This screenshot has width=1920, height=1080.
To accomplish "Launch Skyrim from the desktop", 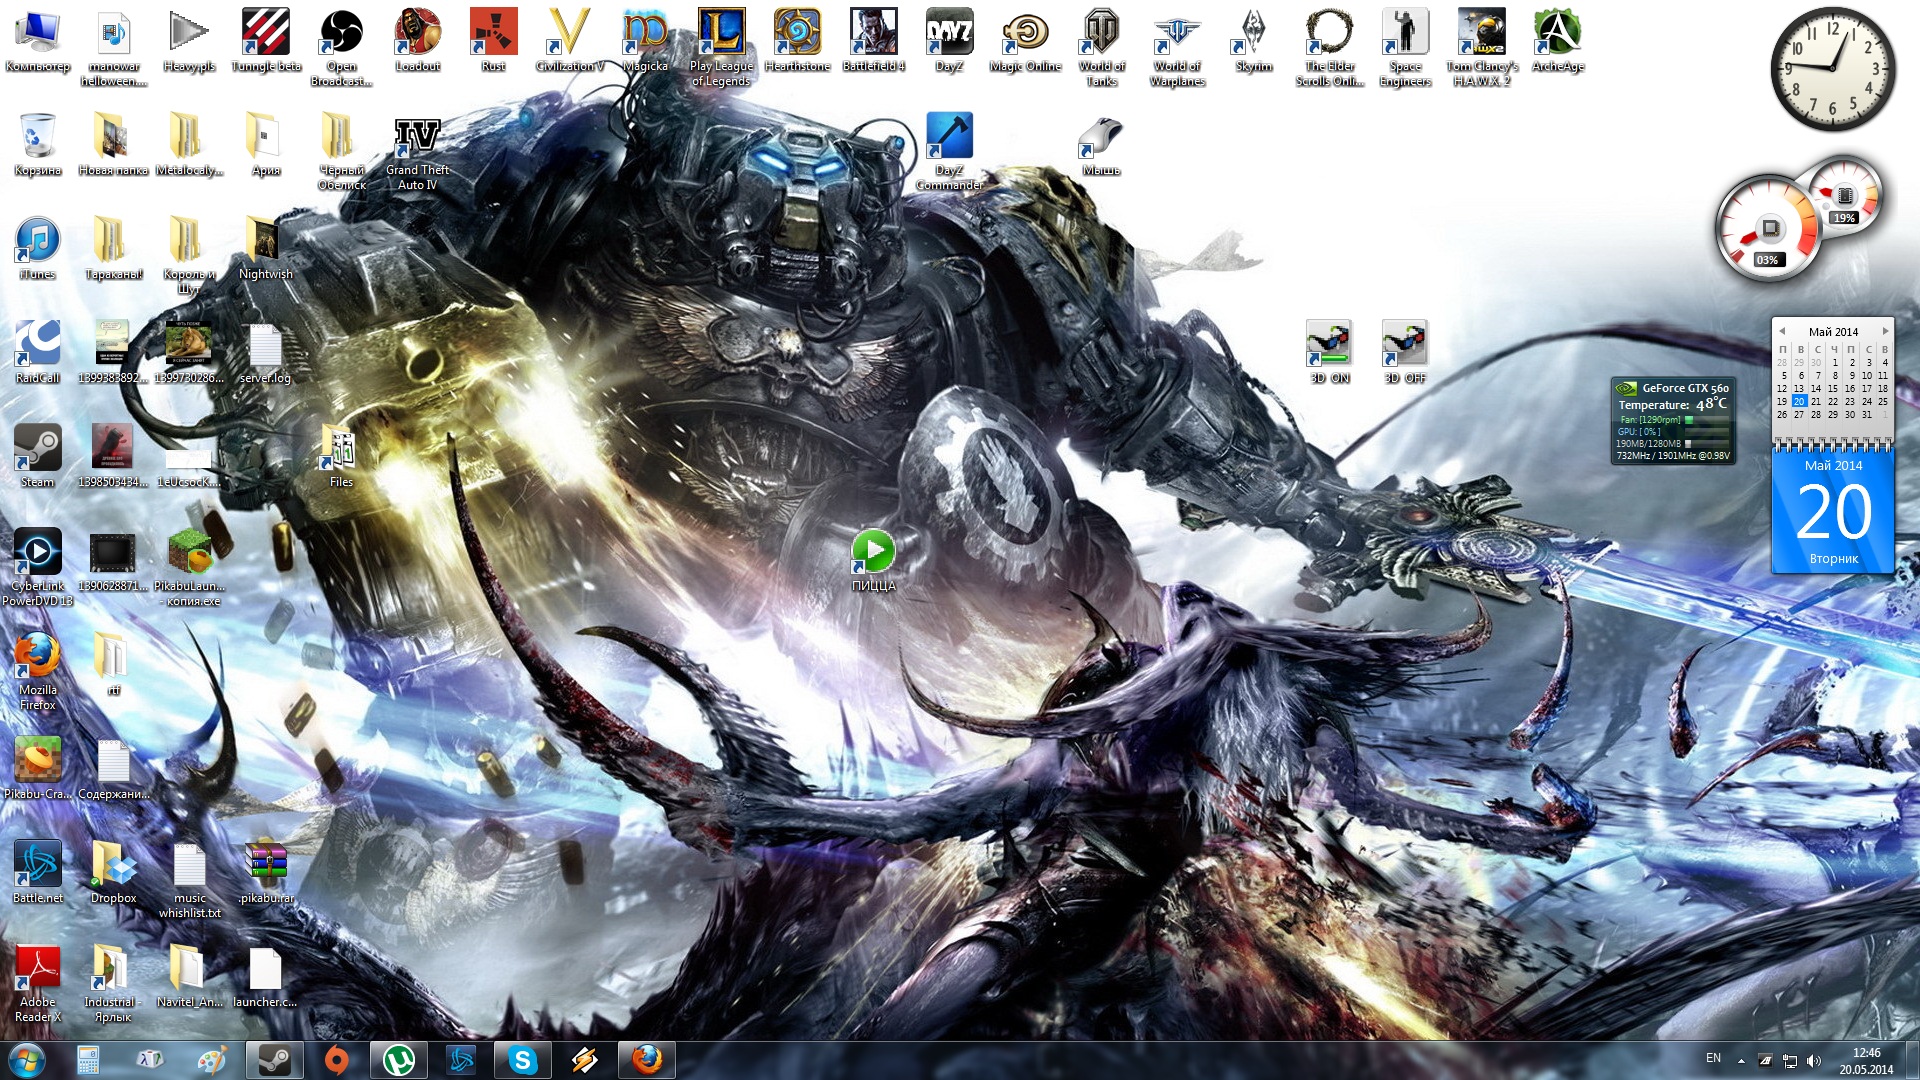I will click(1253, 41).
